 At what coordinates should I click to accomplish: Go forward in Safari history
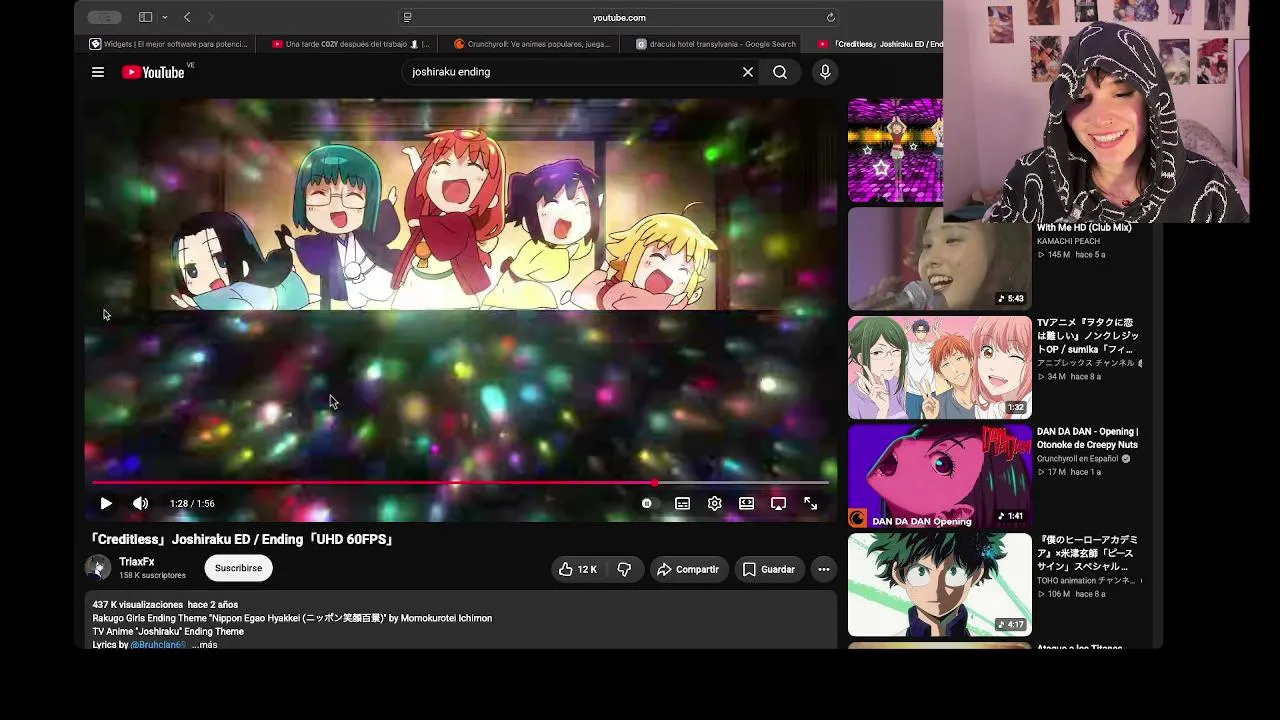210,17
